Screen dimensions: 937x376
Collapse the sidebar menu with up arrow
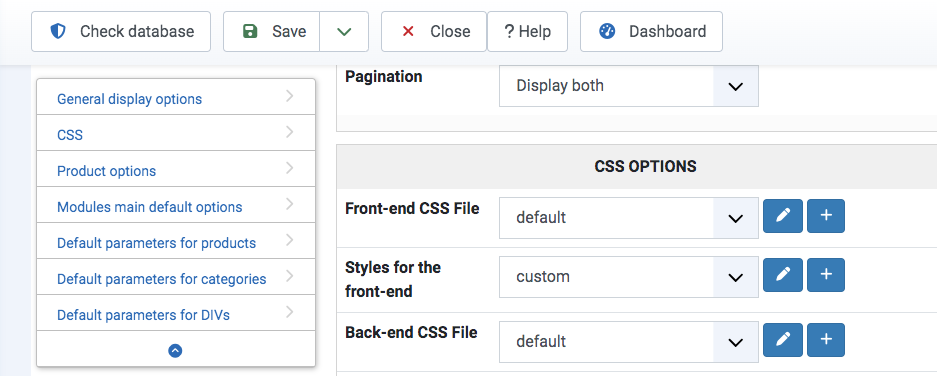175,350
